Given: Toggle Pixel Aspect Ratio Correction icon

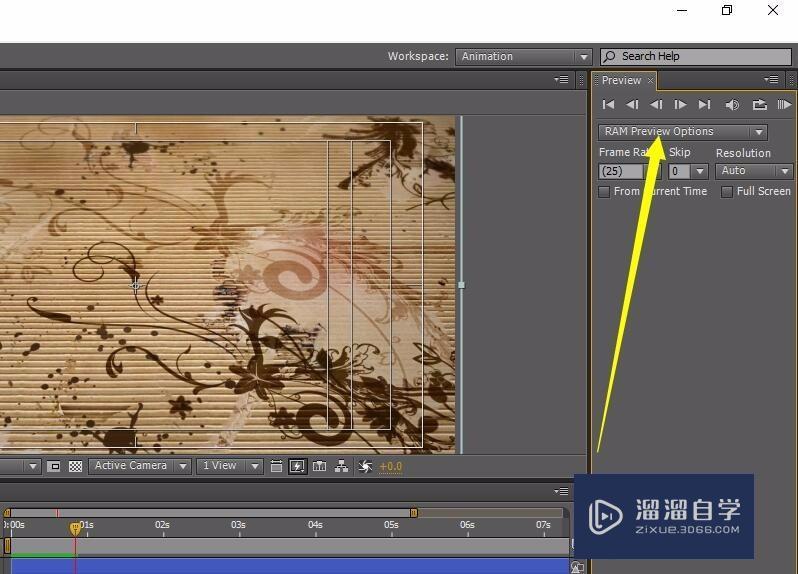Looking at the screenshot, I should (276, 466).
